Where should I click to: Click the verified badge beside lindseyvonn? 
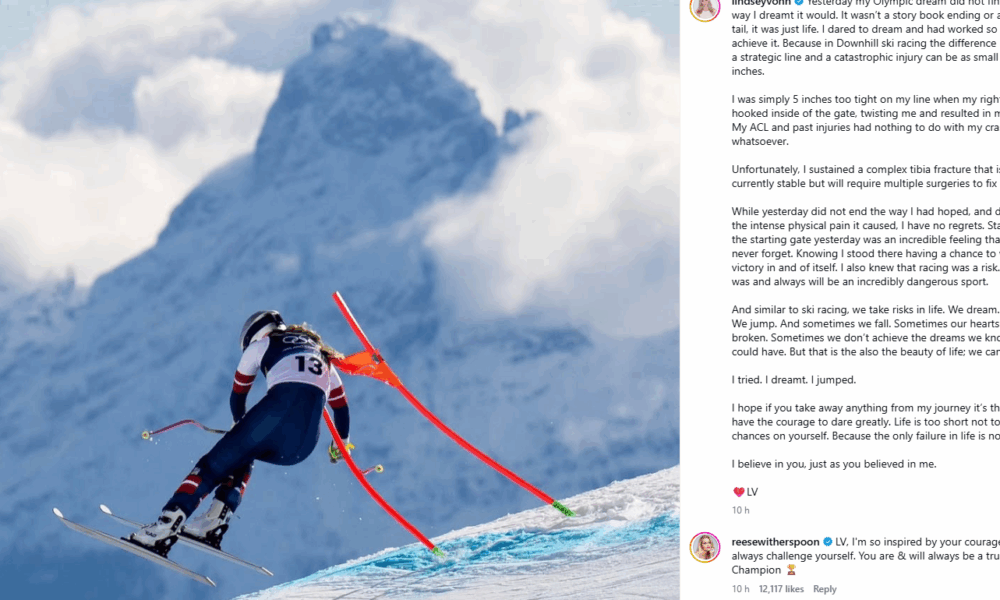tap(799, 3)
